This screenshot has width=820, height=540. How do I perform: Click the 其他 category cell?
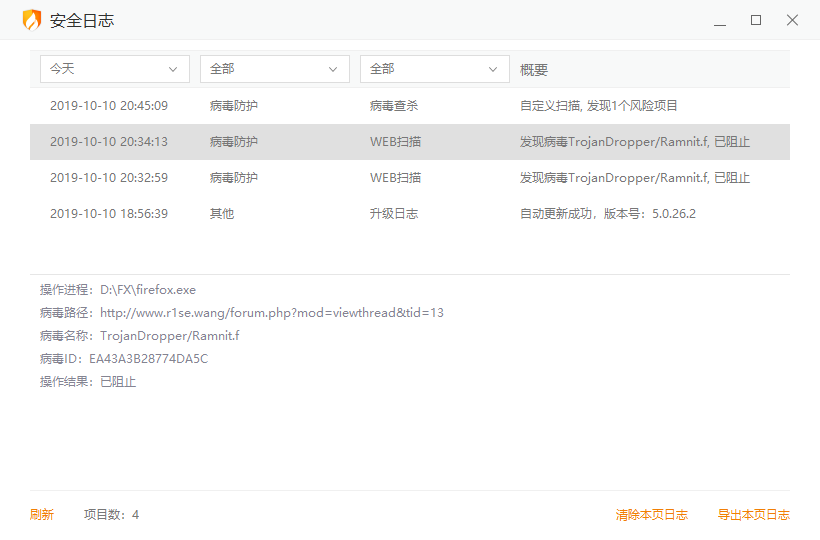pos(222,214)
